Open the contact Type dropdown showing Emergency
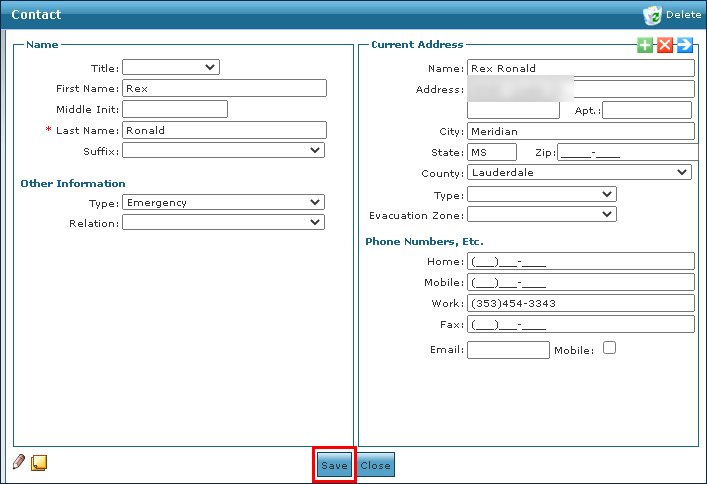This screenshot has height=484, width=707. coord(223,202)
